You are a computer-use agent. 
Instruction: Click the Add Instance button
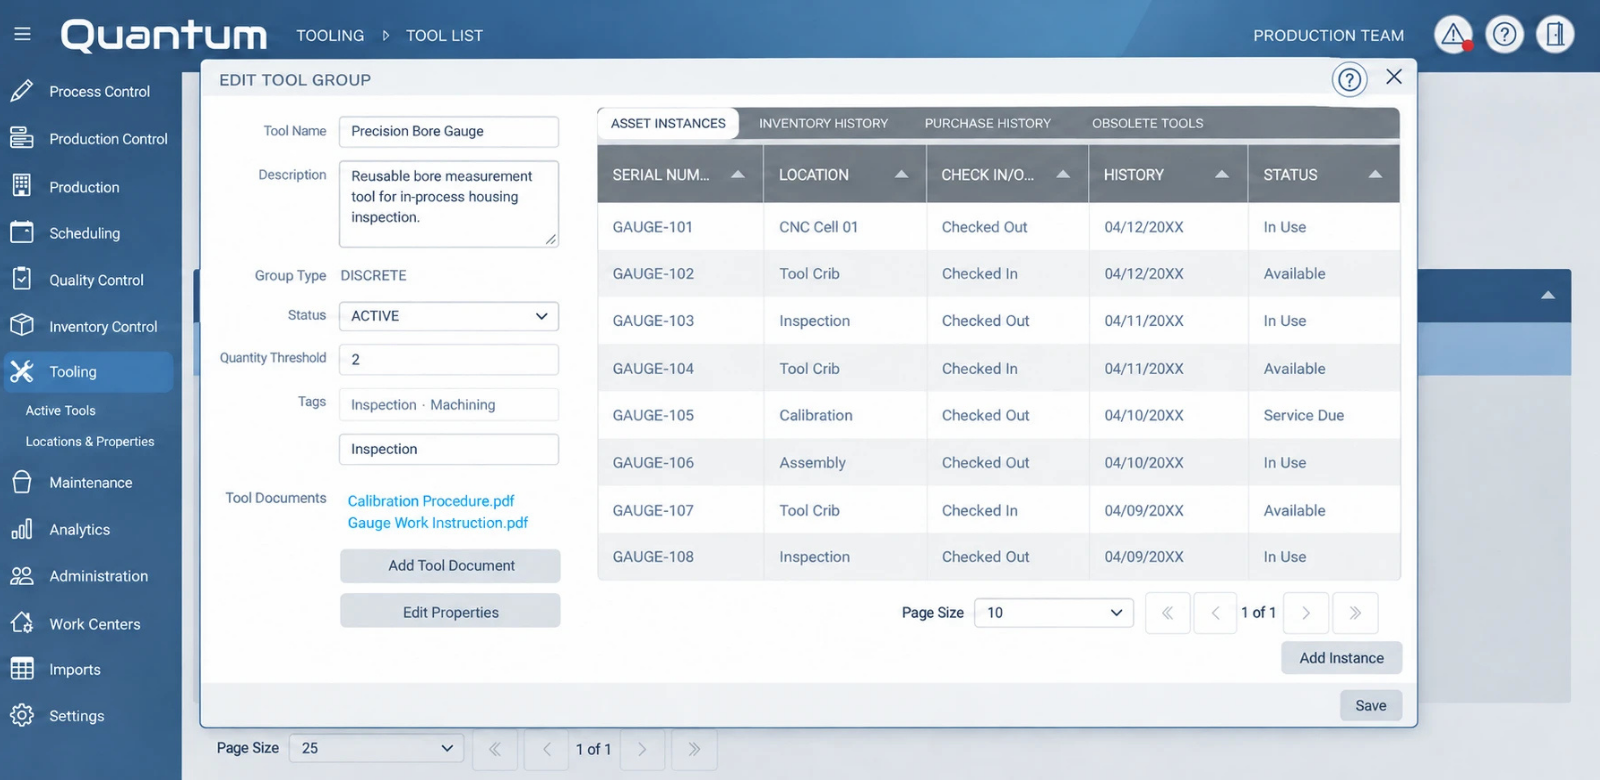[1342, 658]
